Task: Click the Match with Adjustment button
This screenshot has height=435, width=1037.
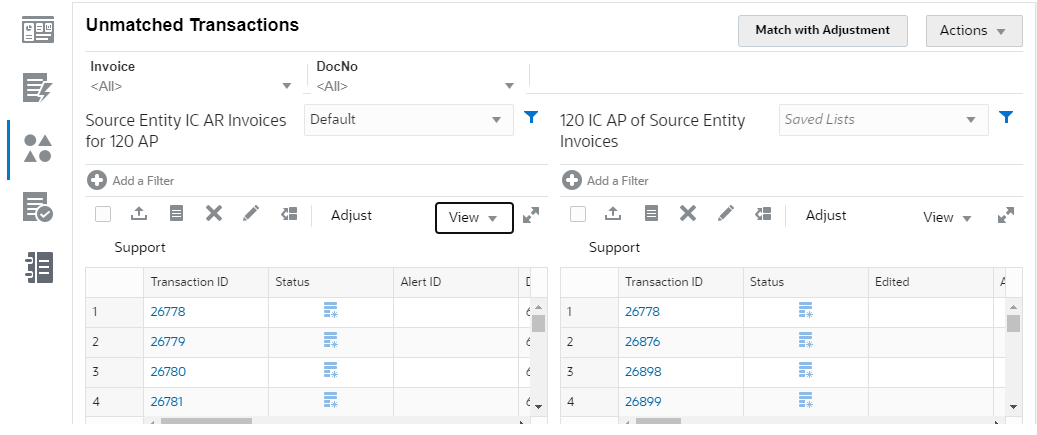Action: pos(822,31)
